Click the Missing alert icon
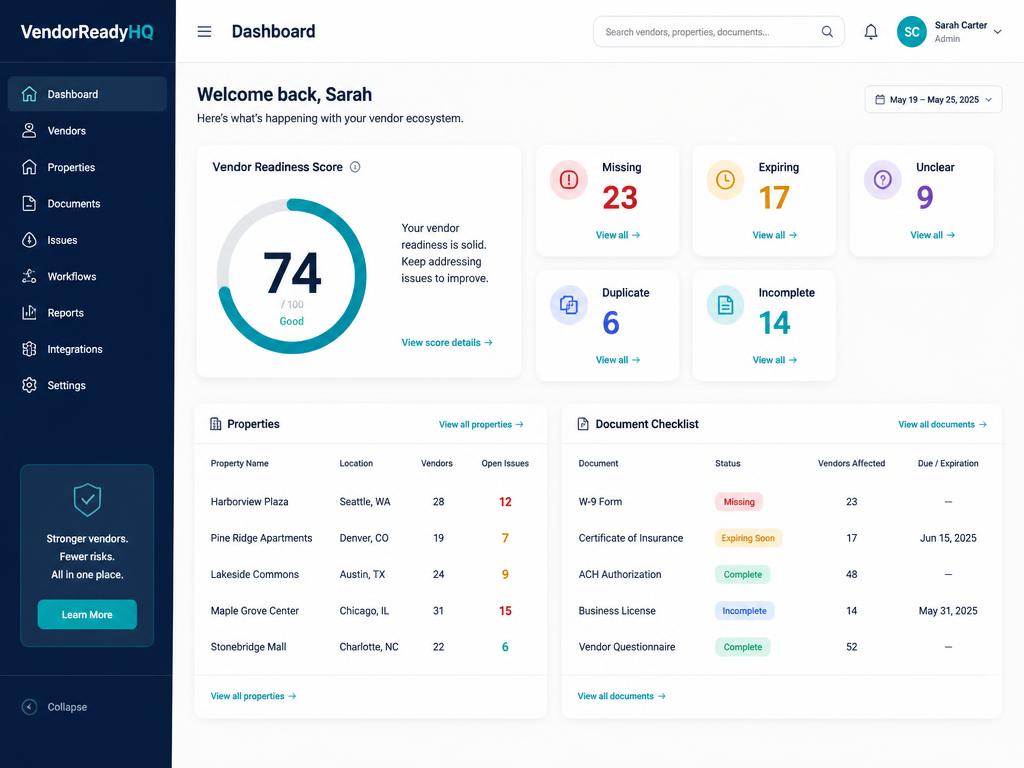The image size is (1024, 768). 569,180
